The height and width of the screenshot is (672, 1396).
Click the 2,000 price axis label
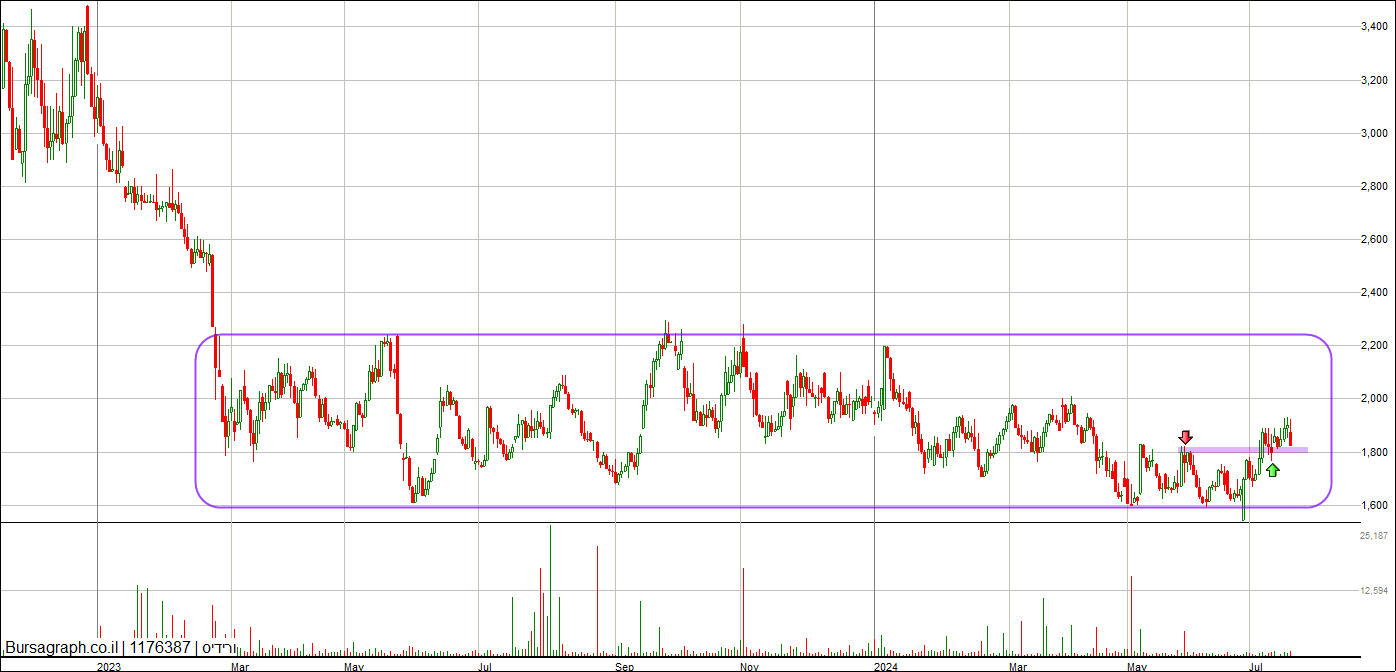(x=1374, y=399)
